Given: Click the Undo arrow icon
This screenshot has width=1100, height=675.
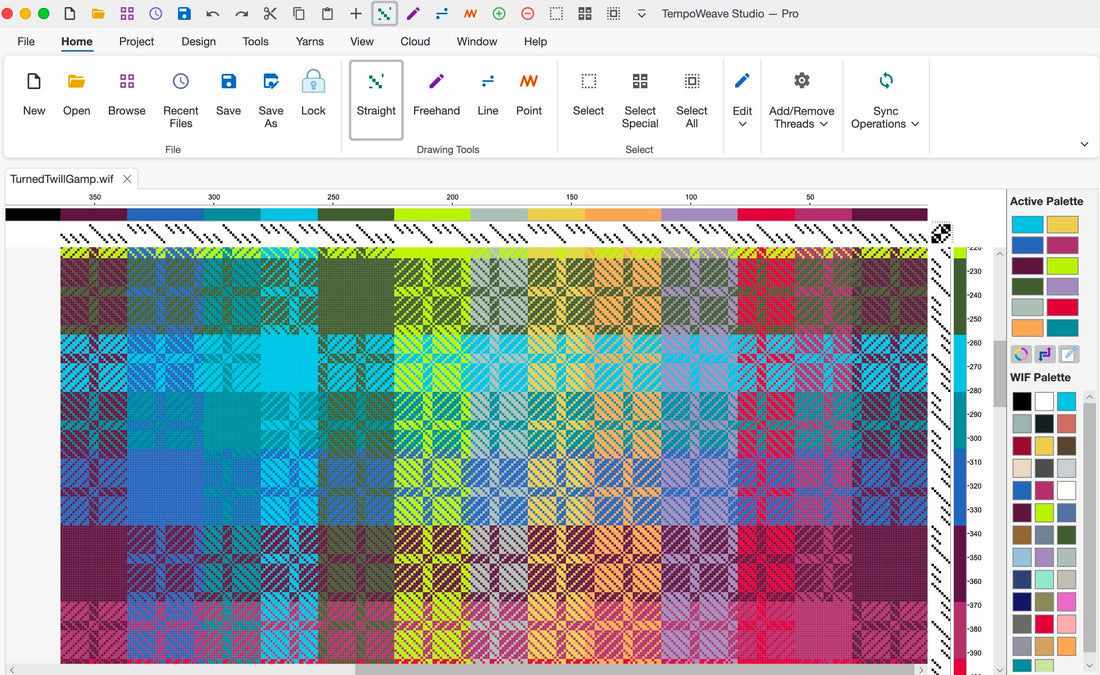Looking at the screenshot, I should coord(213,13).
